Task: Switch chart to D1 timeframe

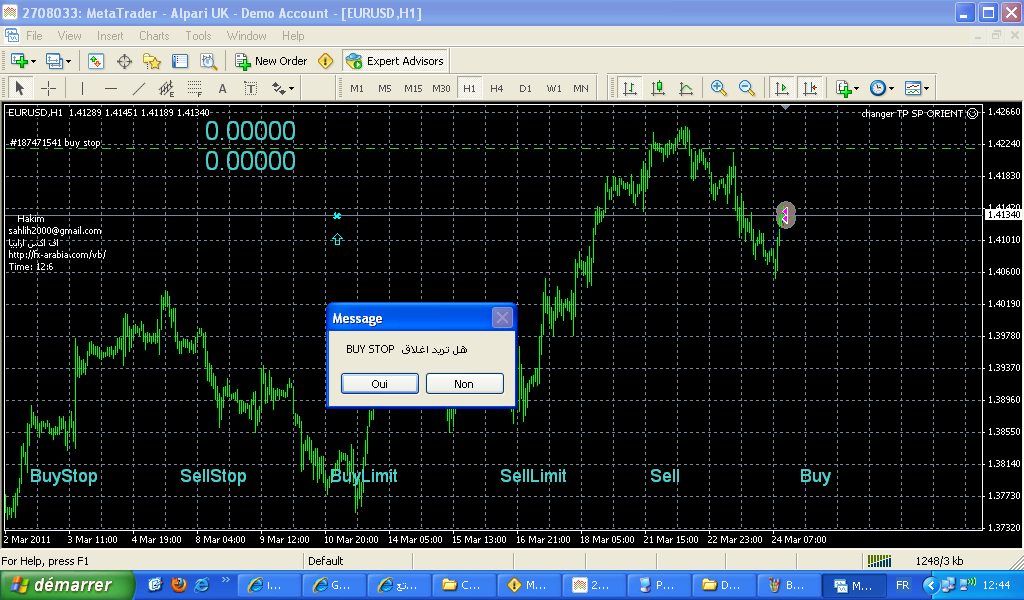Action: (525, 88)
